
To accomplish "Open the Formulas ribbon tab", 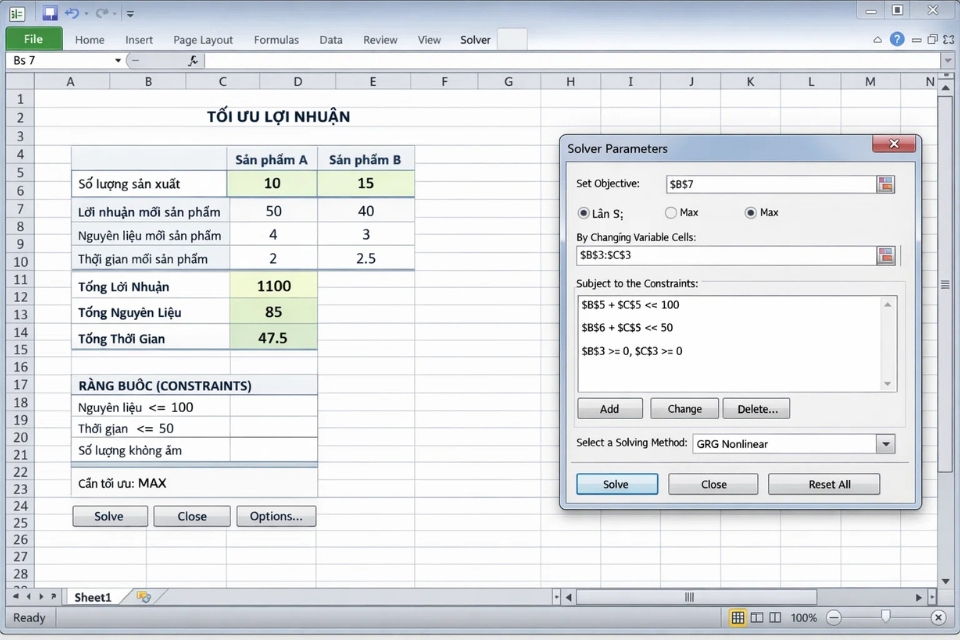I will (x=276, y=39).
